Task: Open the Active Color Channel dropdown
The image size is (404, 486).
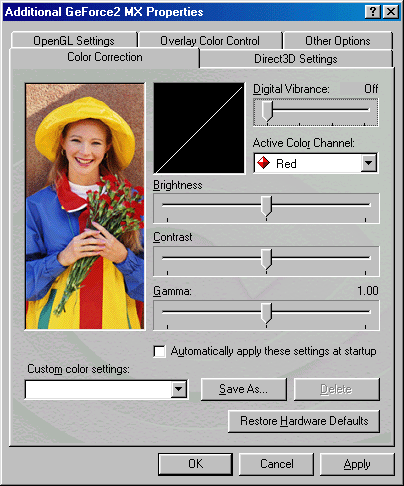Action: click(x=369, y=163)
